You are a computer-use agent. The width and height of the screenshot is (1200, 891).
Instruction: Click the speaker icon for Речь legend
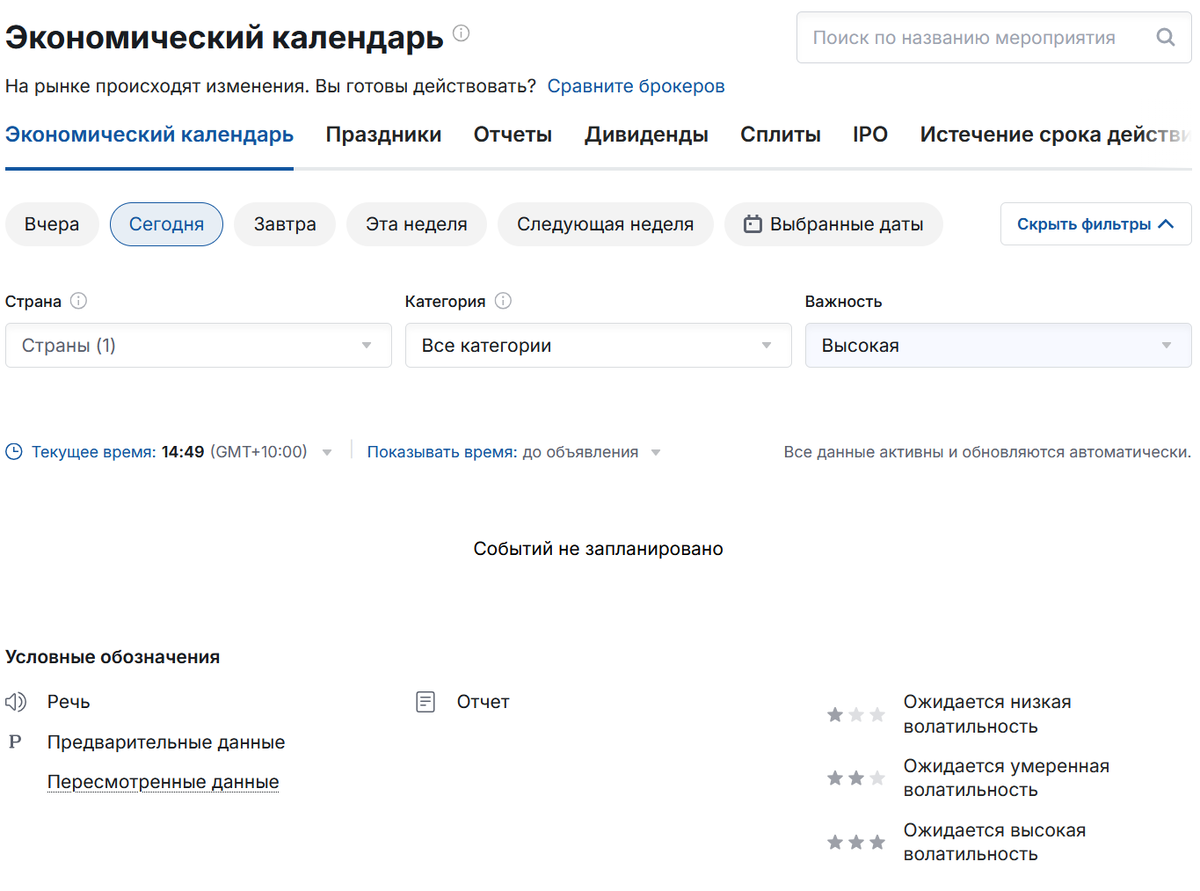pyautogui.click(x=14, y=701)
